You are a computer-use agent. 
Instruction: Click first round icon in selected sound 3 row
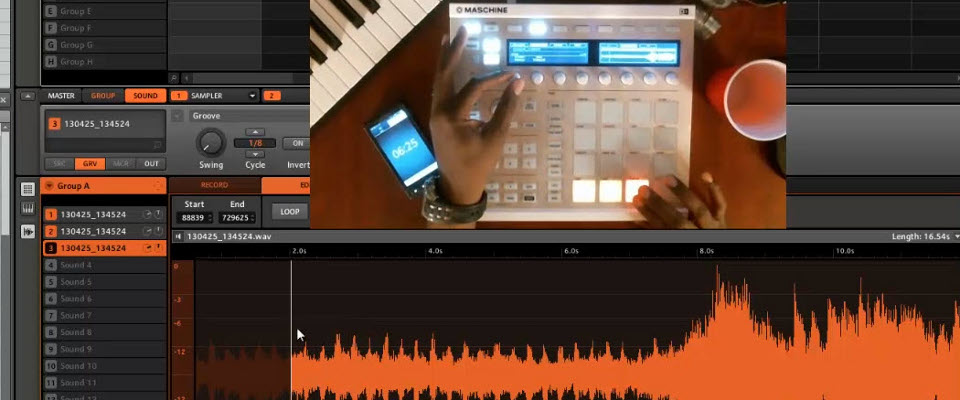(x=147, y=248)
